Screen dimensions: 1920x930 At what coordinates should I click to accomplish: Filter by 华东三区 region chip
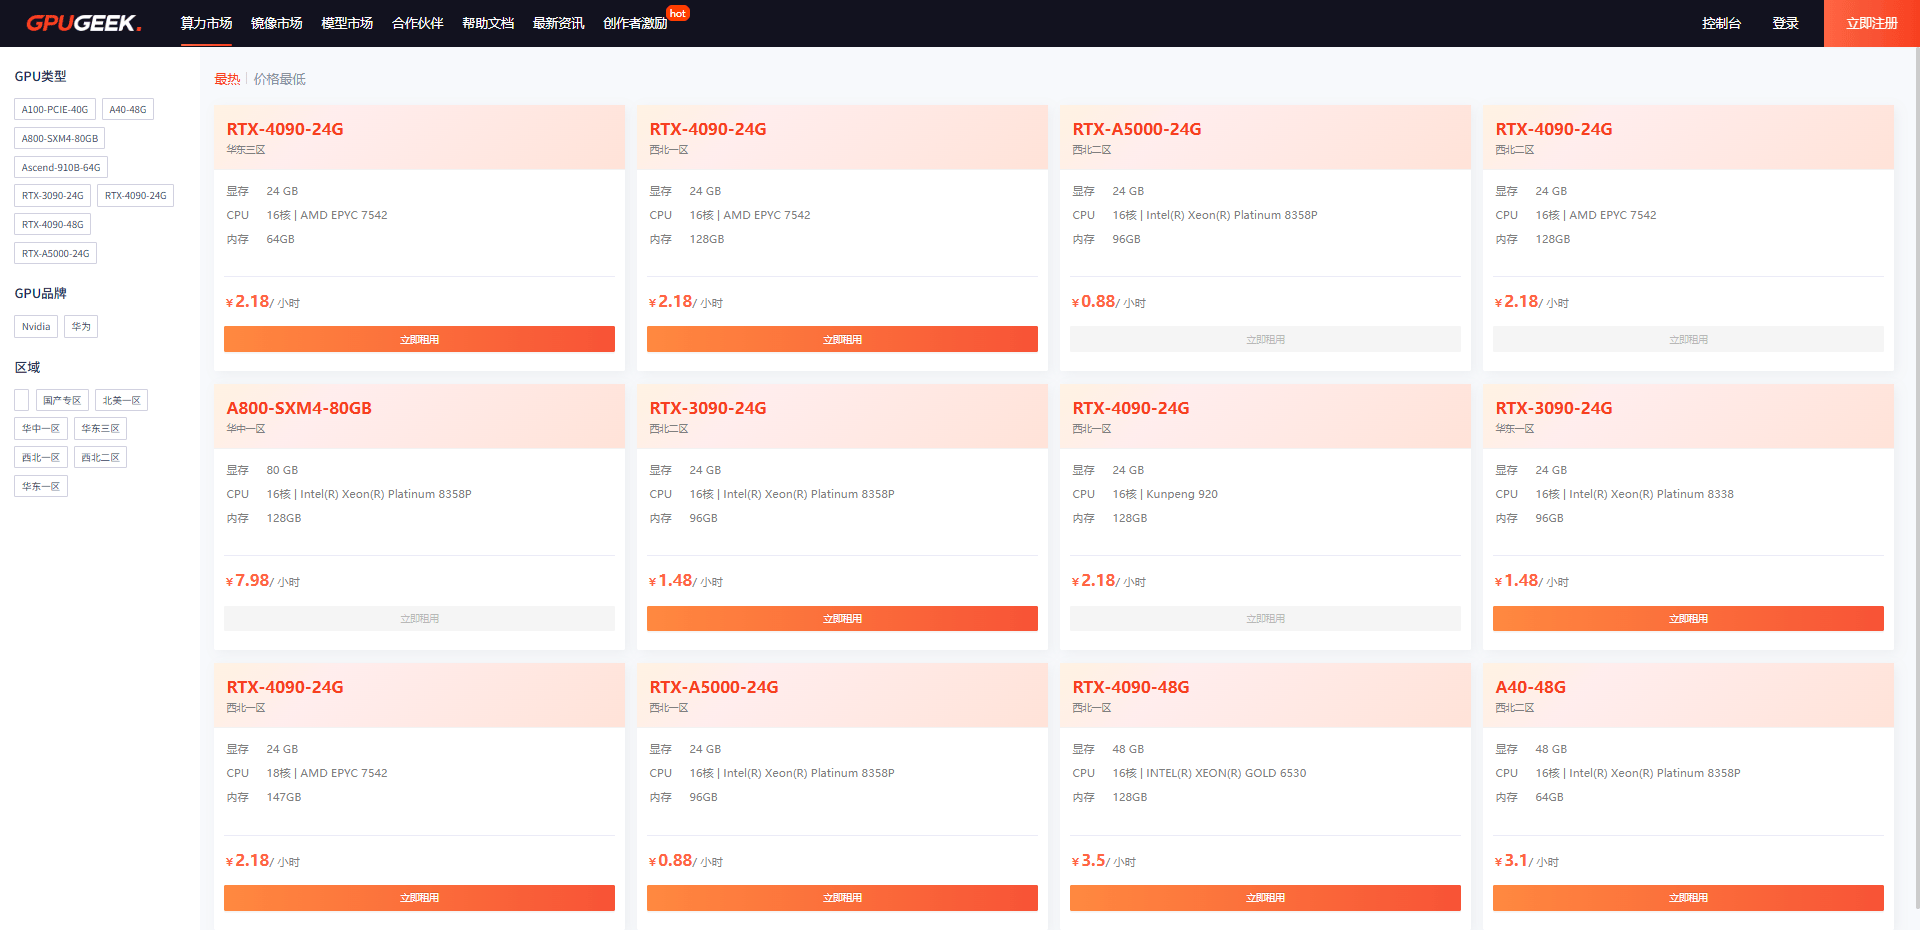[100, 429]
